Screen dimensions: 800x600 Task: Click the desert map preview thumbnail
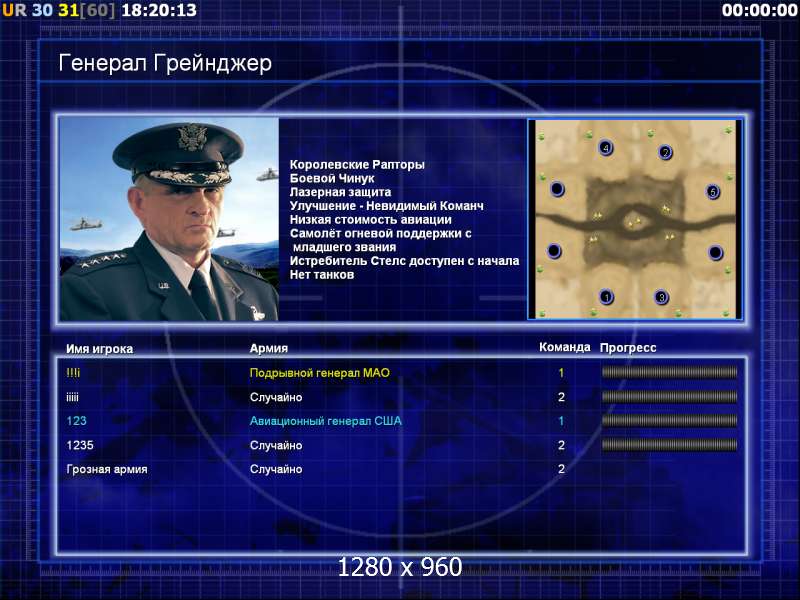click(635, 219)
